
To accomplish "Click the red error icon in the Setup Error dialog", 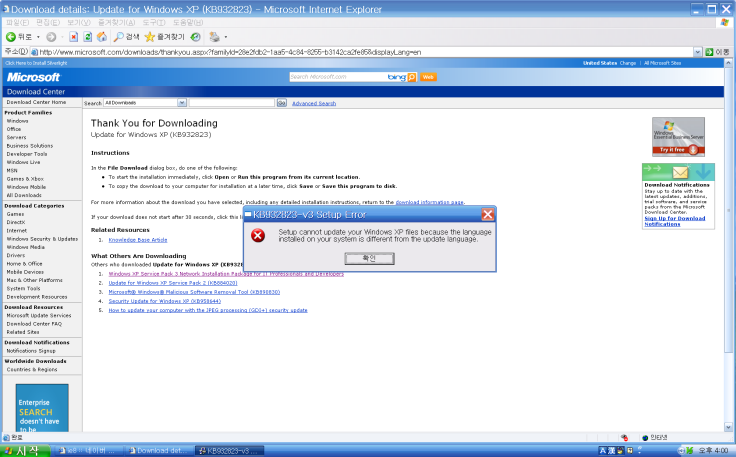I will click(x=258, y=235).
